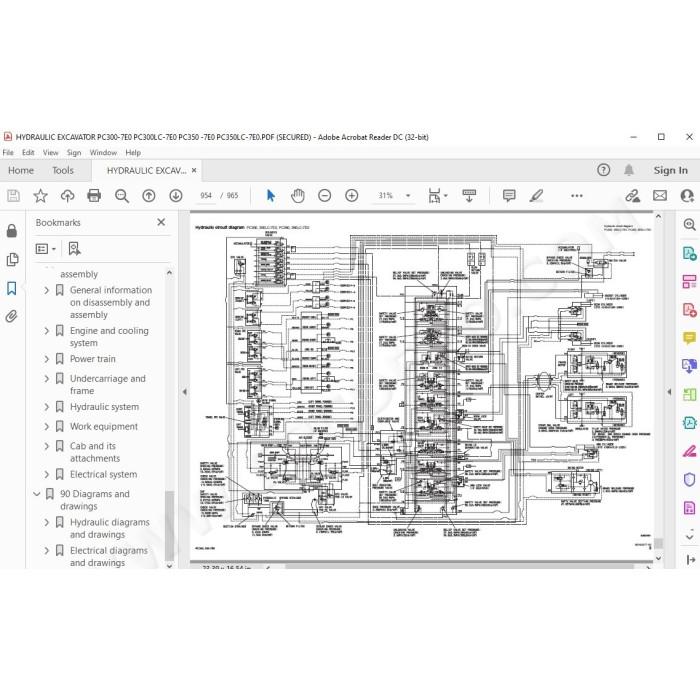Open the File menu
This screenshot has height=700, width=700.
point(8,153)
